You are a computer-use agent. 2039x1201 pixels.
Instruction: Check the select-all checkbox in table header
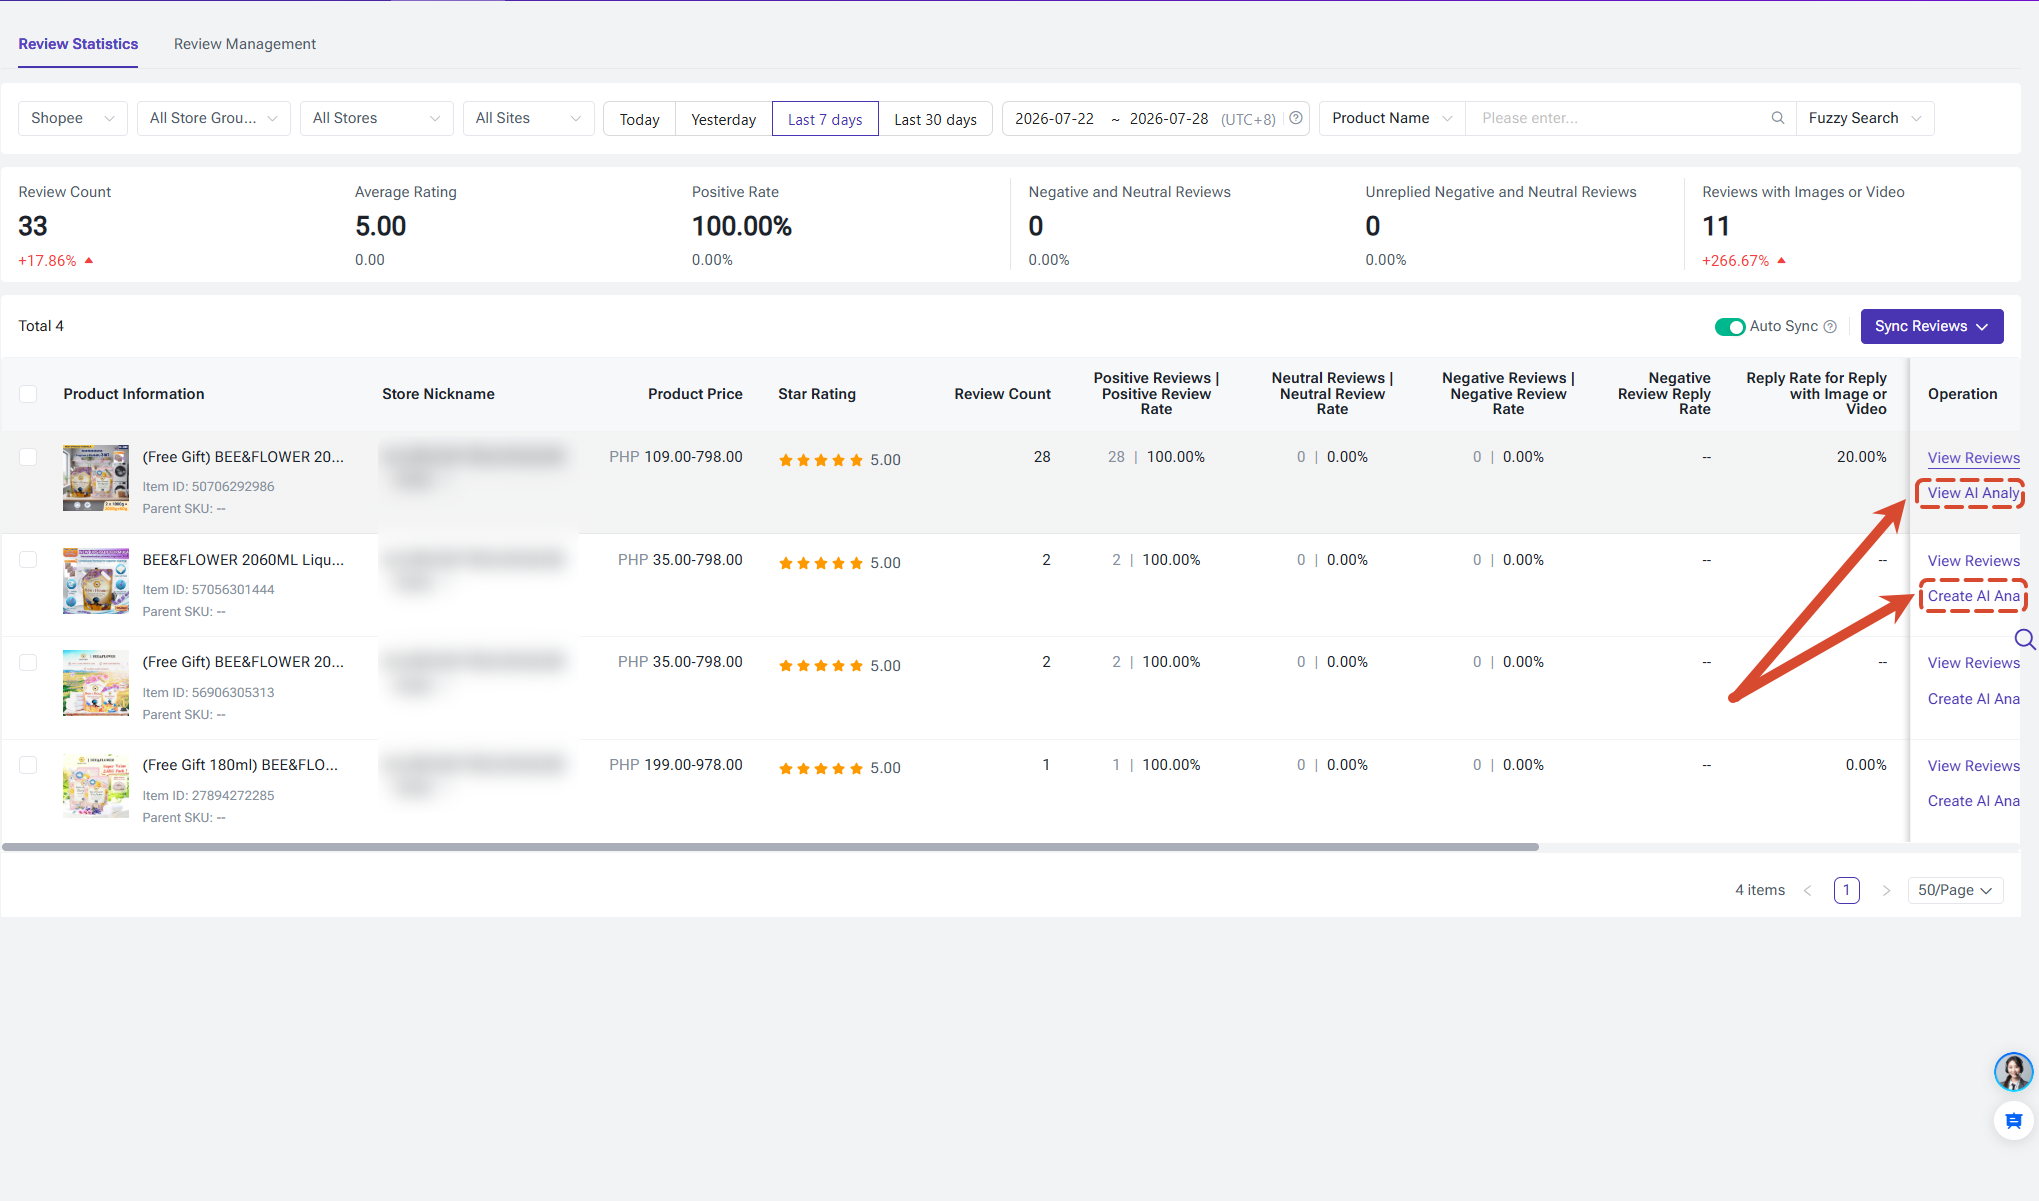(x=28, y=394)
